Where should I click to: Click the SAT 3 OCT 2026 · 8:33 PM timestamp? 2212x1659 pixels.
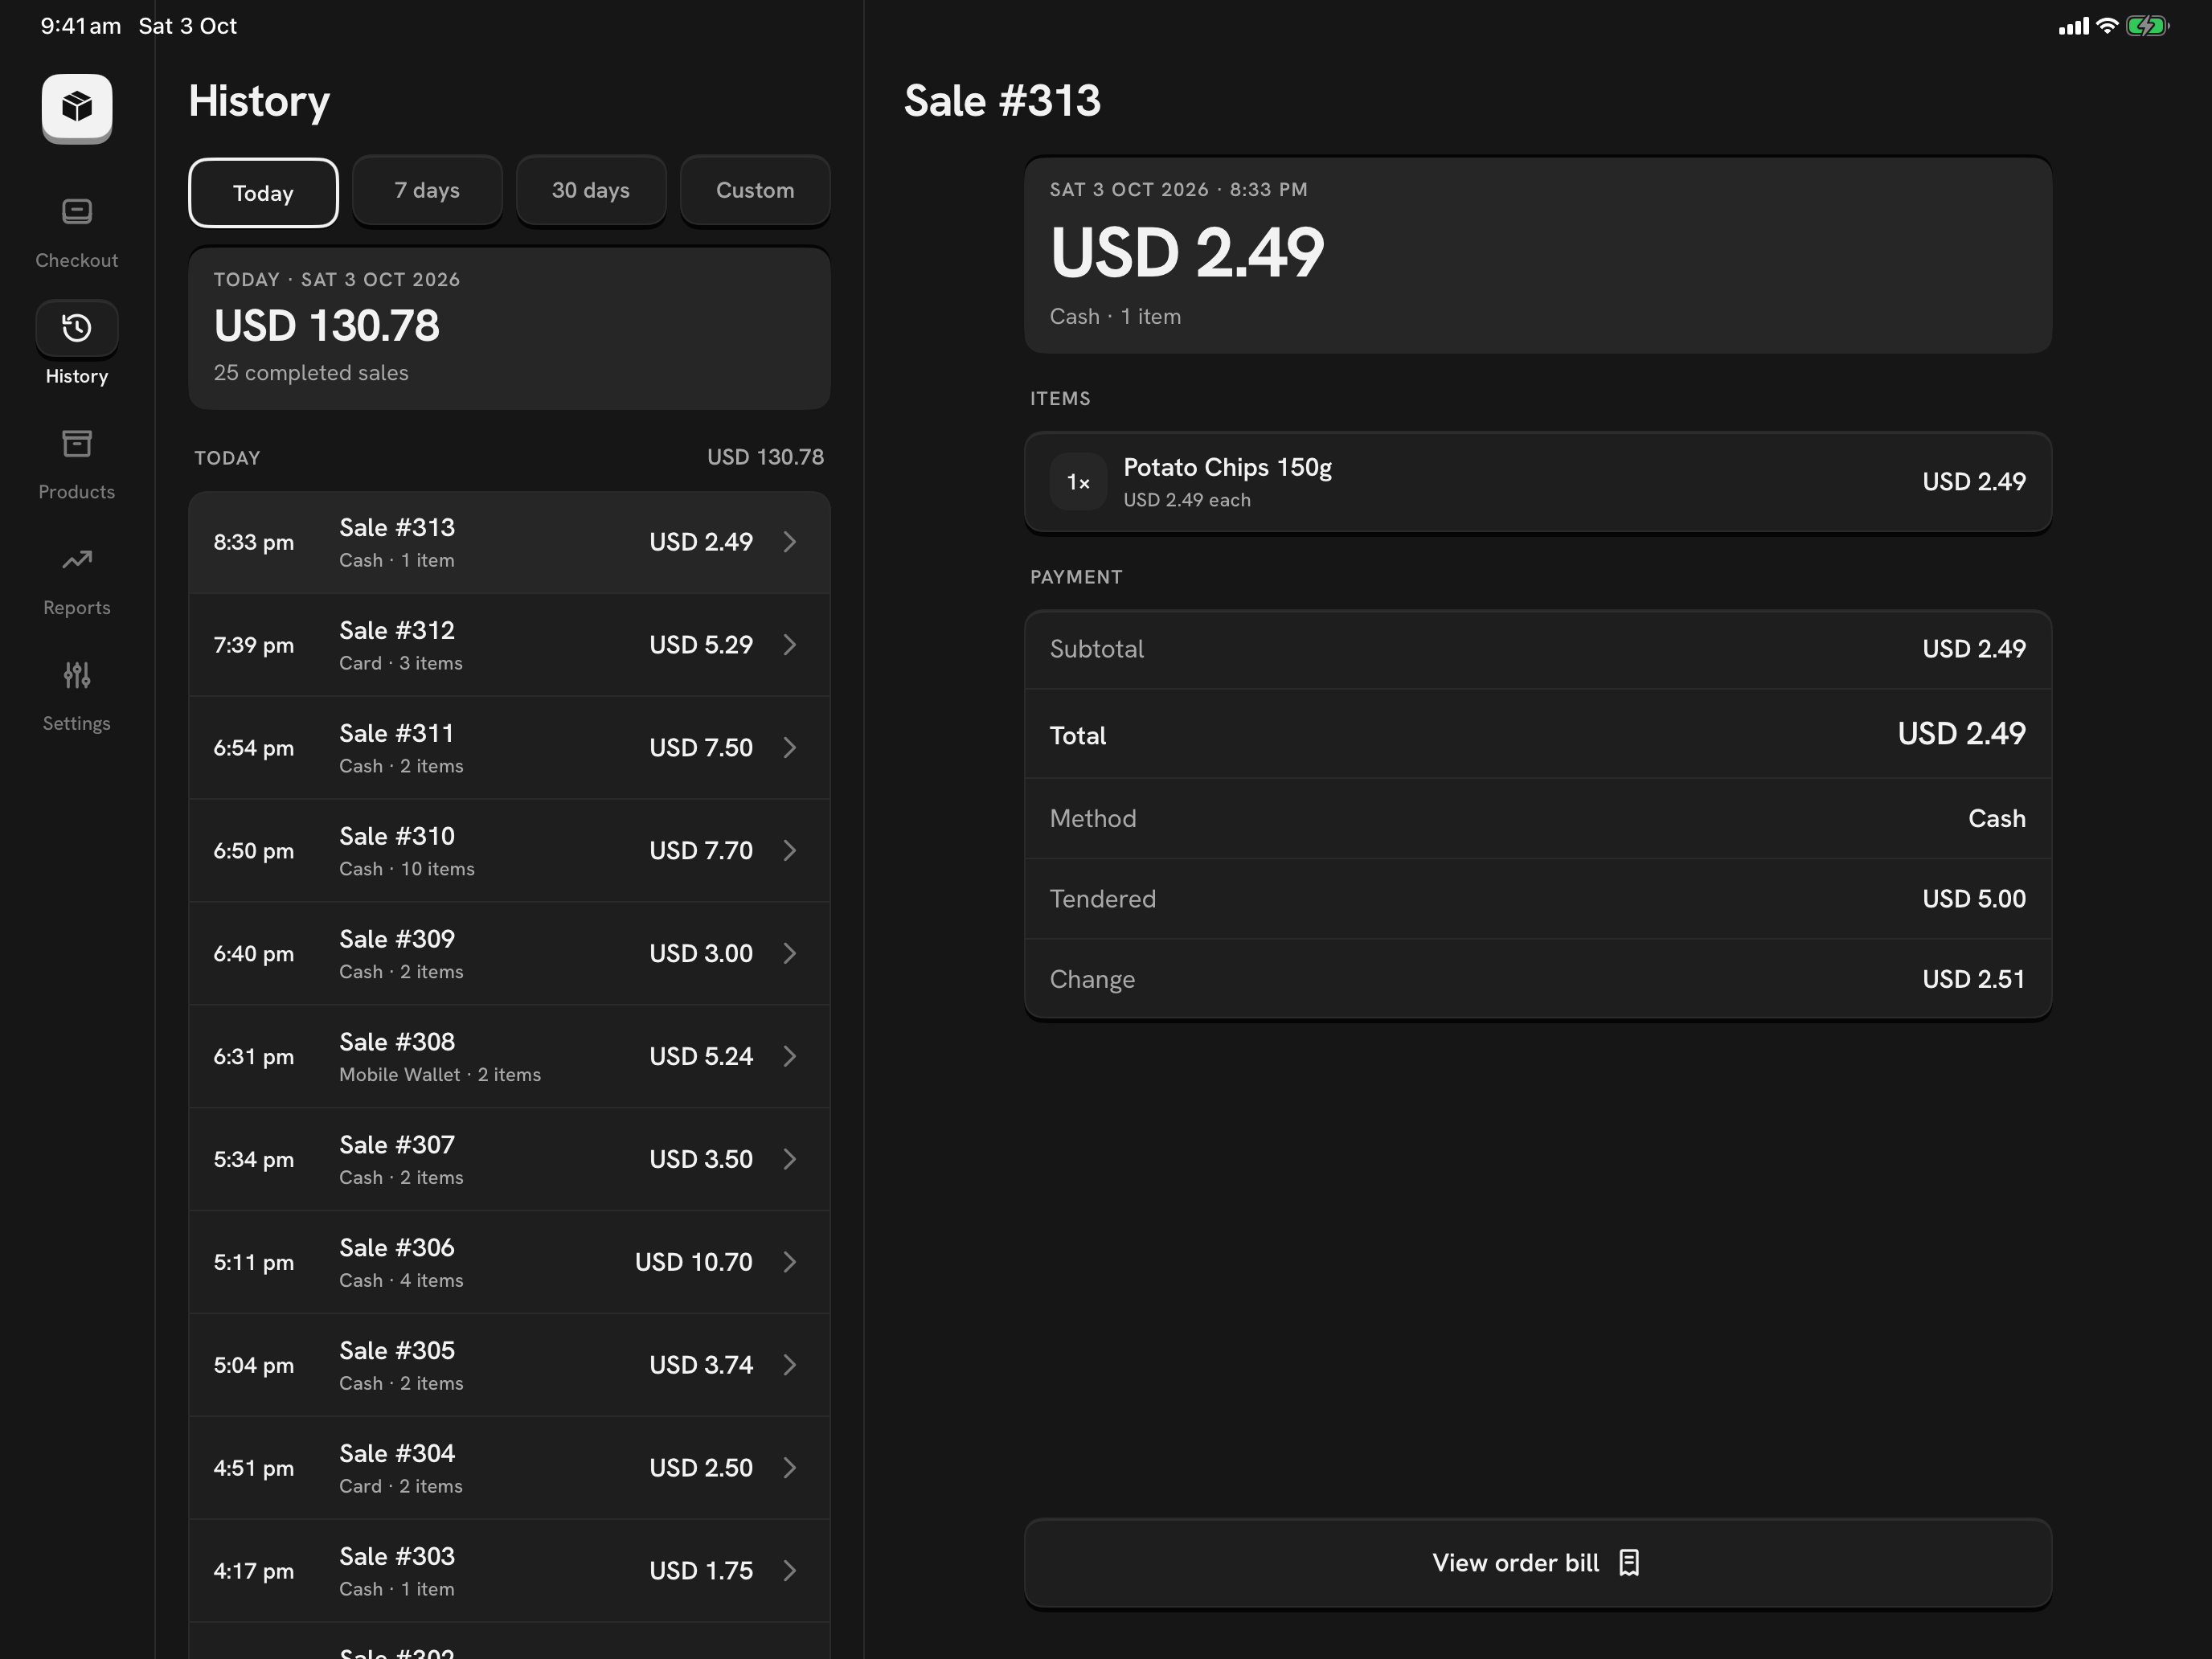coord(1179,190)
